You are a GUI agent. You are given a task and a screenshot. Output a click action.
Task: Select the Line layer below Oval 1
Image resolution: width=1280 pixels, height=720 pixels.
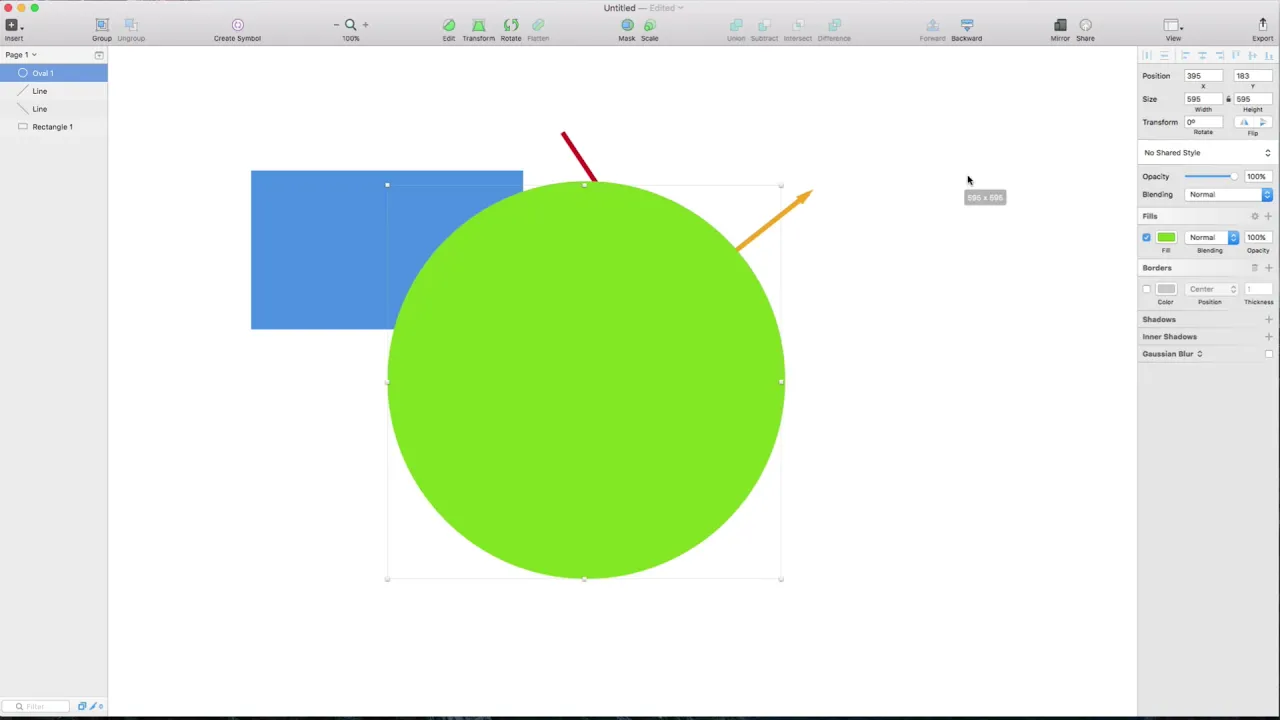pos(54,91)
